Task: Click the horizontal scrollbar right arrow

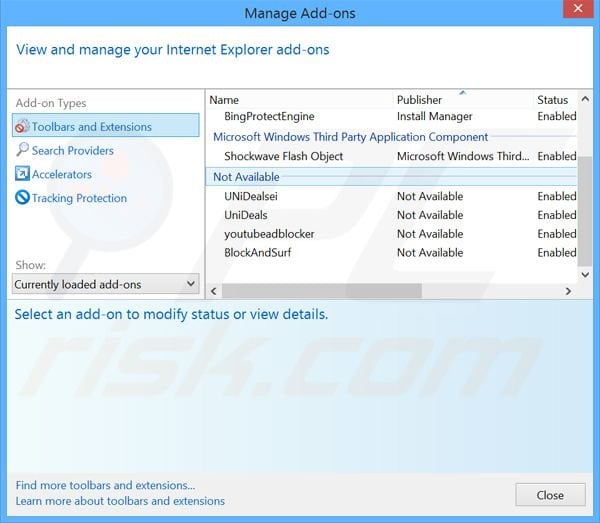Action: click(568, 291)
